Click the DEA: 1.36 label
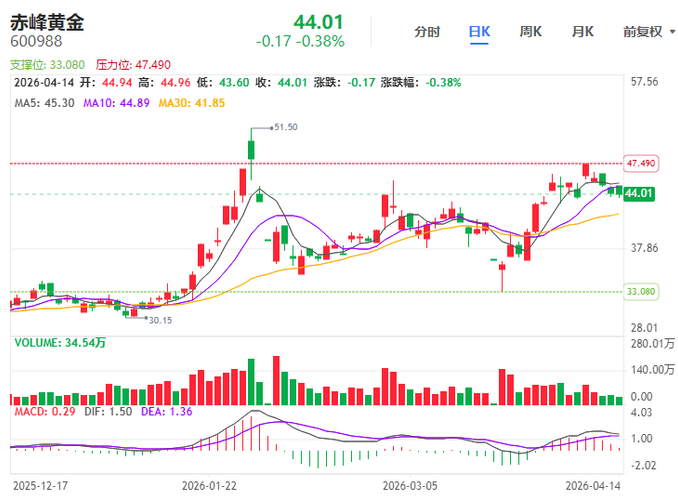Screen dimensions: 678x500 click(x=167, y=411)
